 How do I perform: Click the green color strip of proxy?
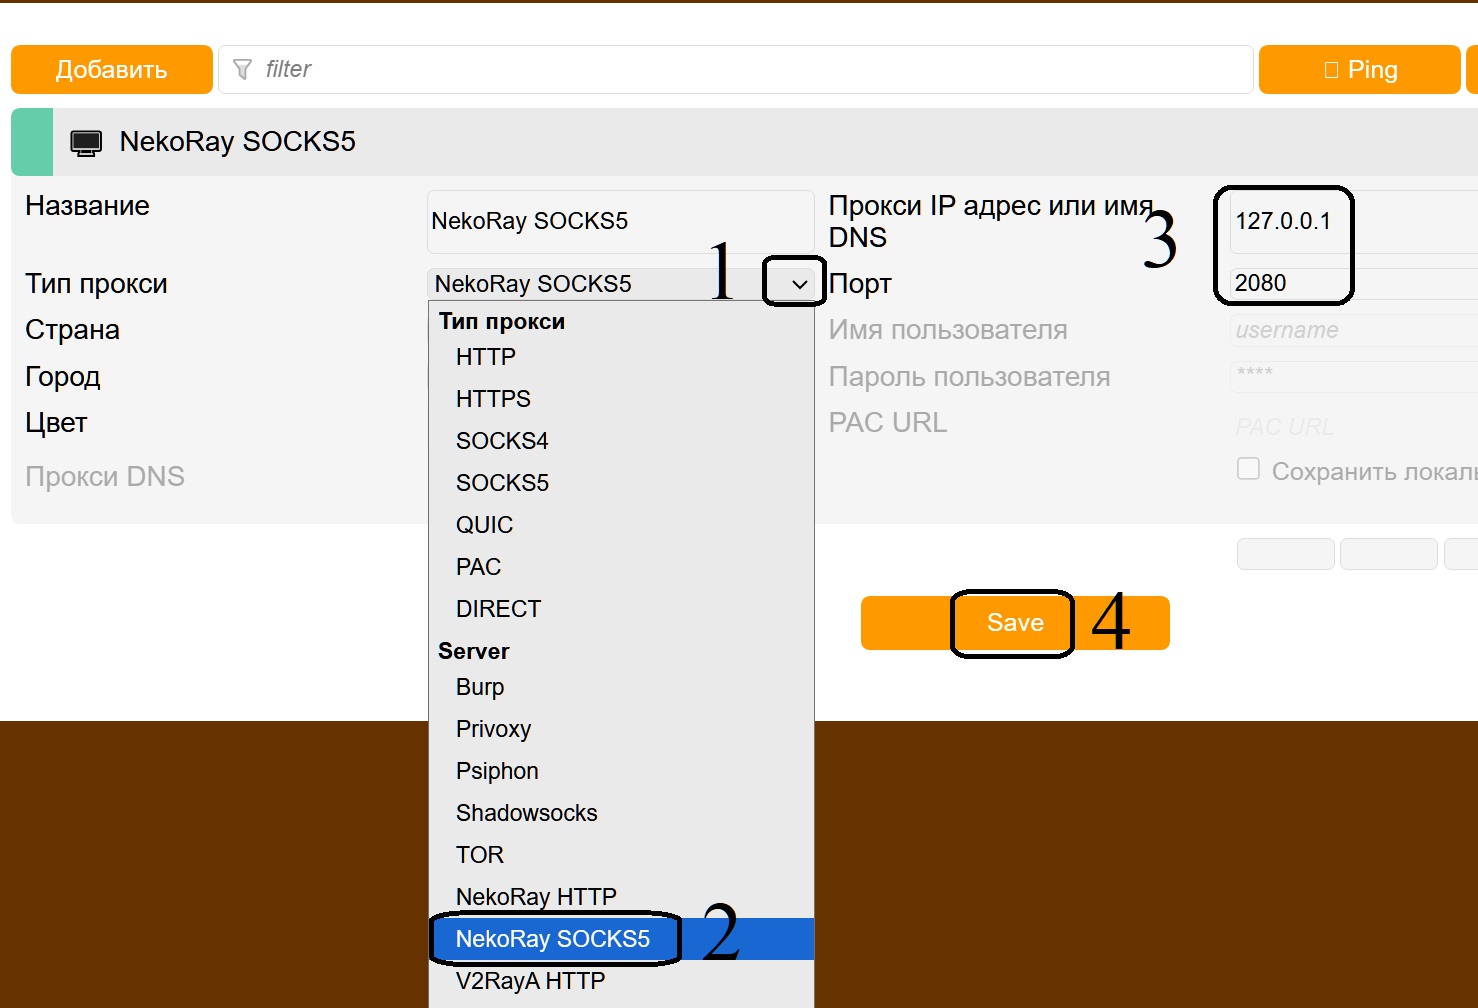(32, 142)
